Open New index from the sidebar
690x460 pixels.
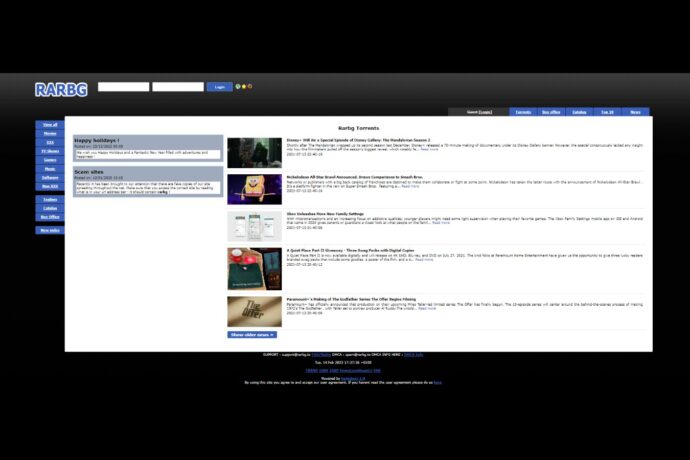(x=50, y=230)
